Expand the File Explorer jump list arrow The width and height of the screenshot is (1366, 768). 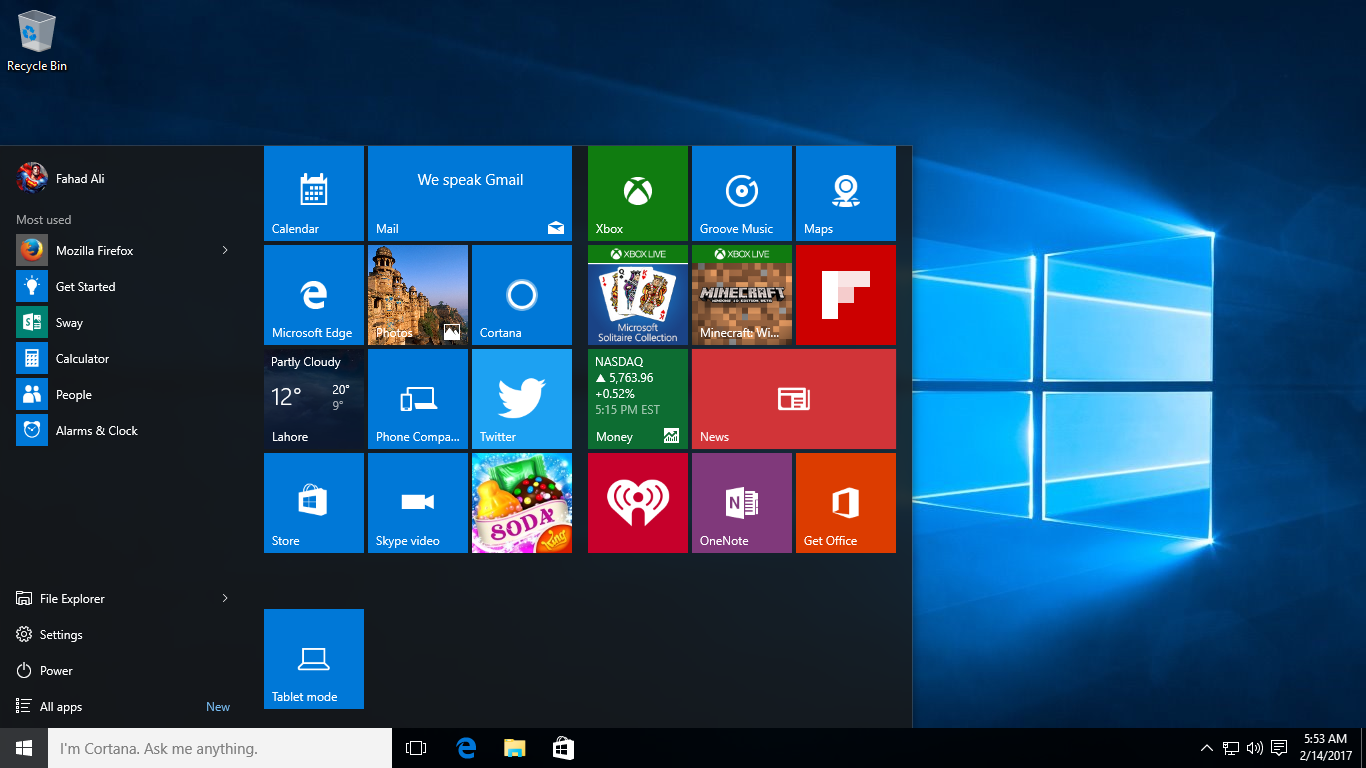(225, 598)
